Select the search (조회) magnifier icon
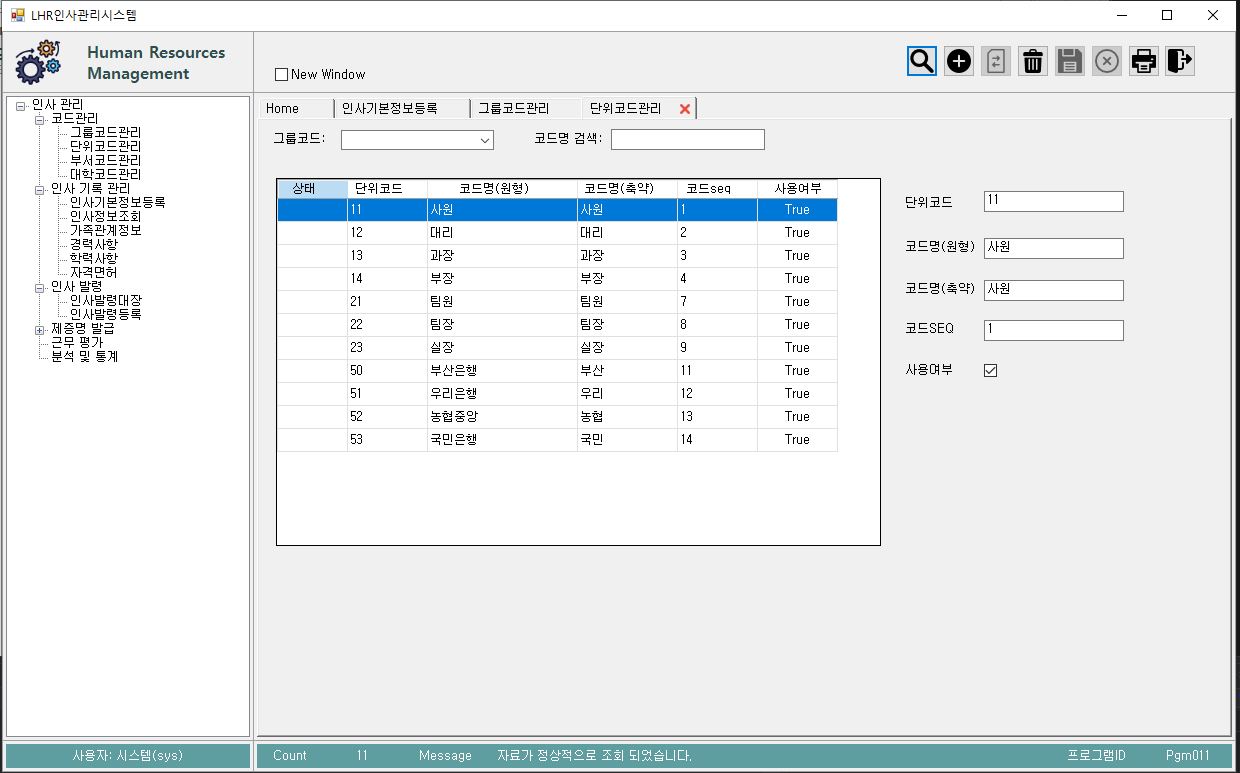Screen dimensions: 1240x773 pyautogui.click(x=921, y=61)
